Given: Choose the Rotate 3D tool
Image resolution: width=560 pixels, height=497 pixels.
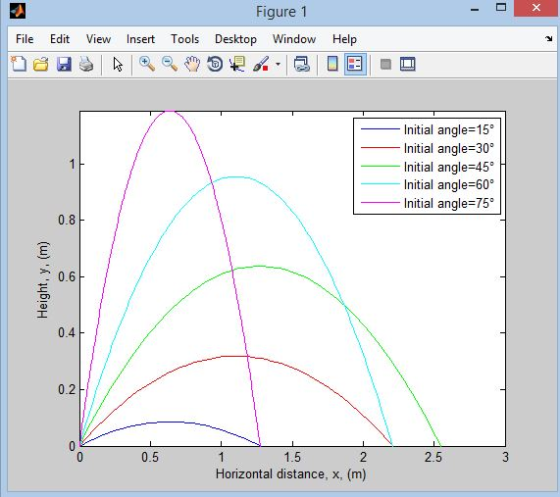Looking at the screenshot, I should pyautogui.click(x=215, y=65).
